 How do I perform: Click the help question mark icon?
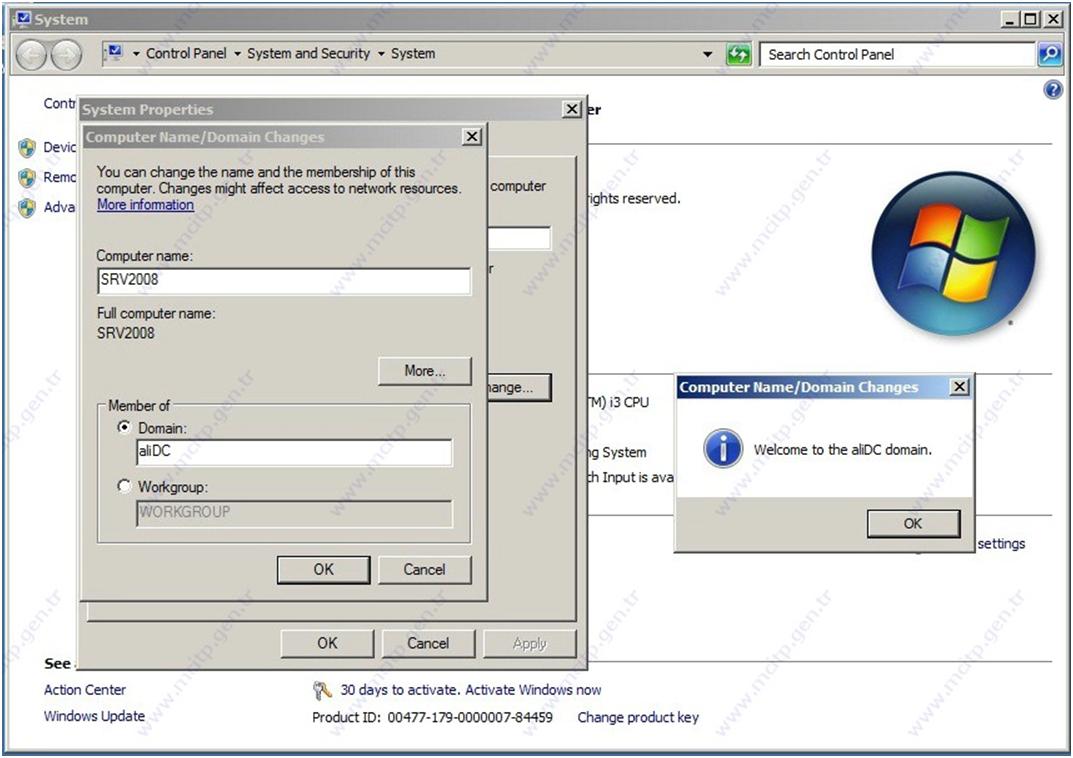tap(1052, 90)
